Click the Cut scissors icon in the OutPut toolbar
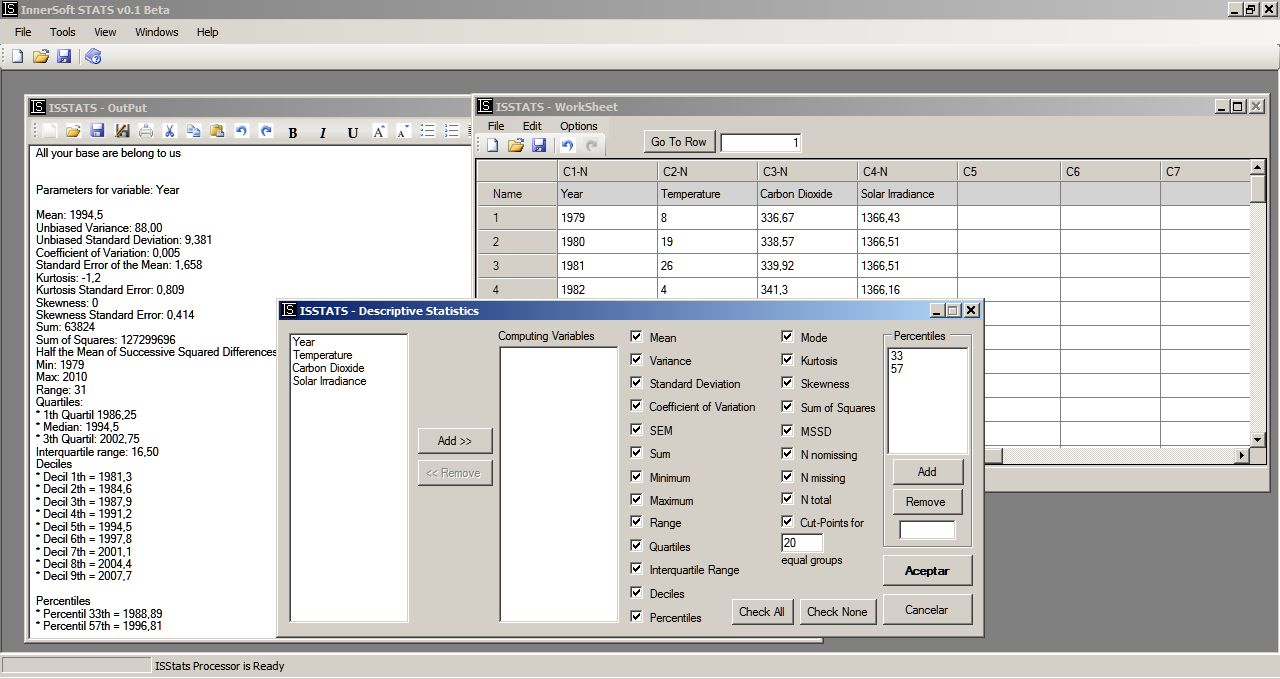Viewport: 1280px width, 679px height. point(170,131)
